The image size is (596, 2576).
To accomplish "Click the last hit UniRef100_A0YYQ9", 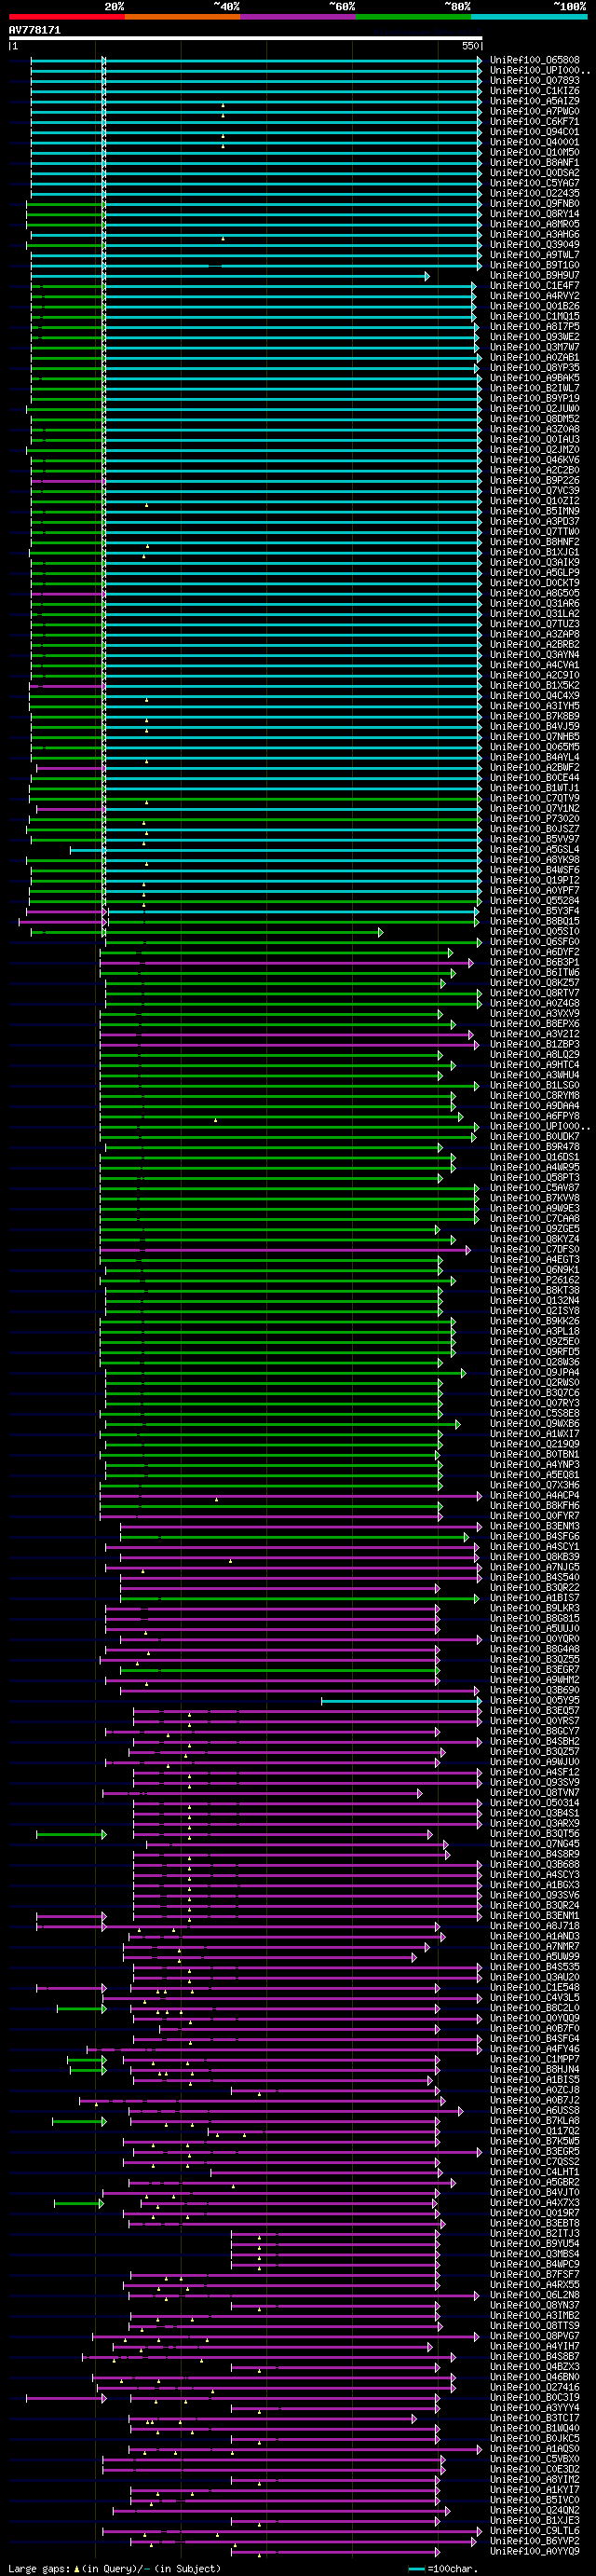I will pos(534,2551).
